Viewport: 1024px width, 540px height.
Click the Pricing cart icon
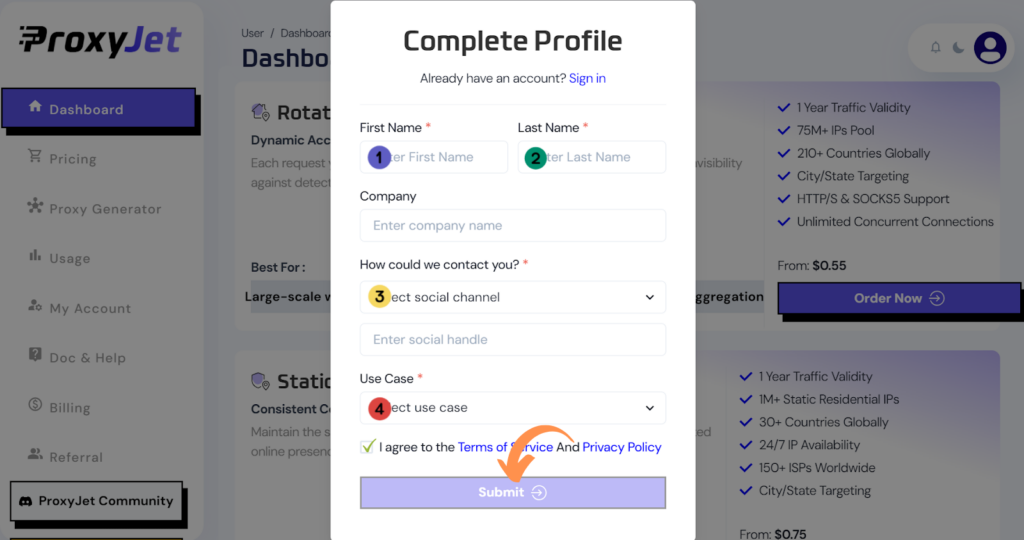tap(35, 156)
